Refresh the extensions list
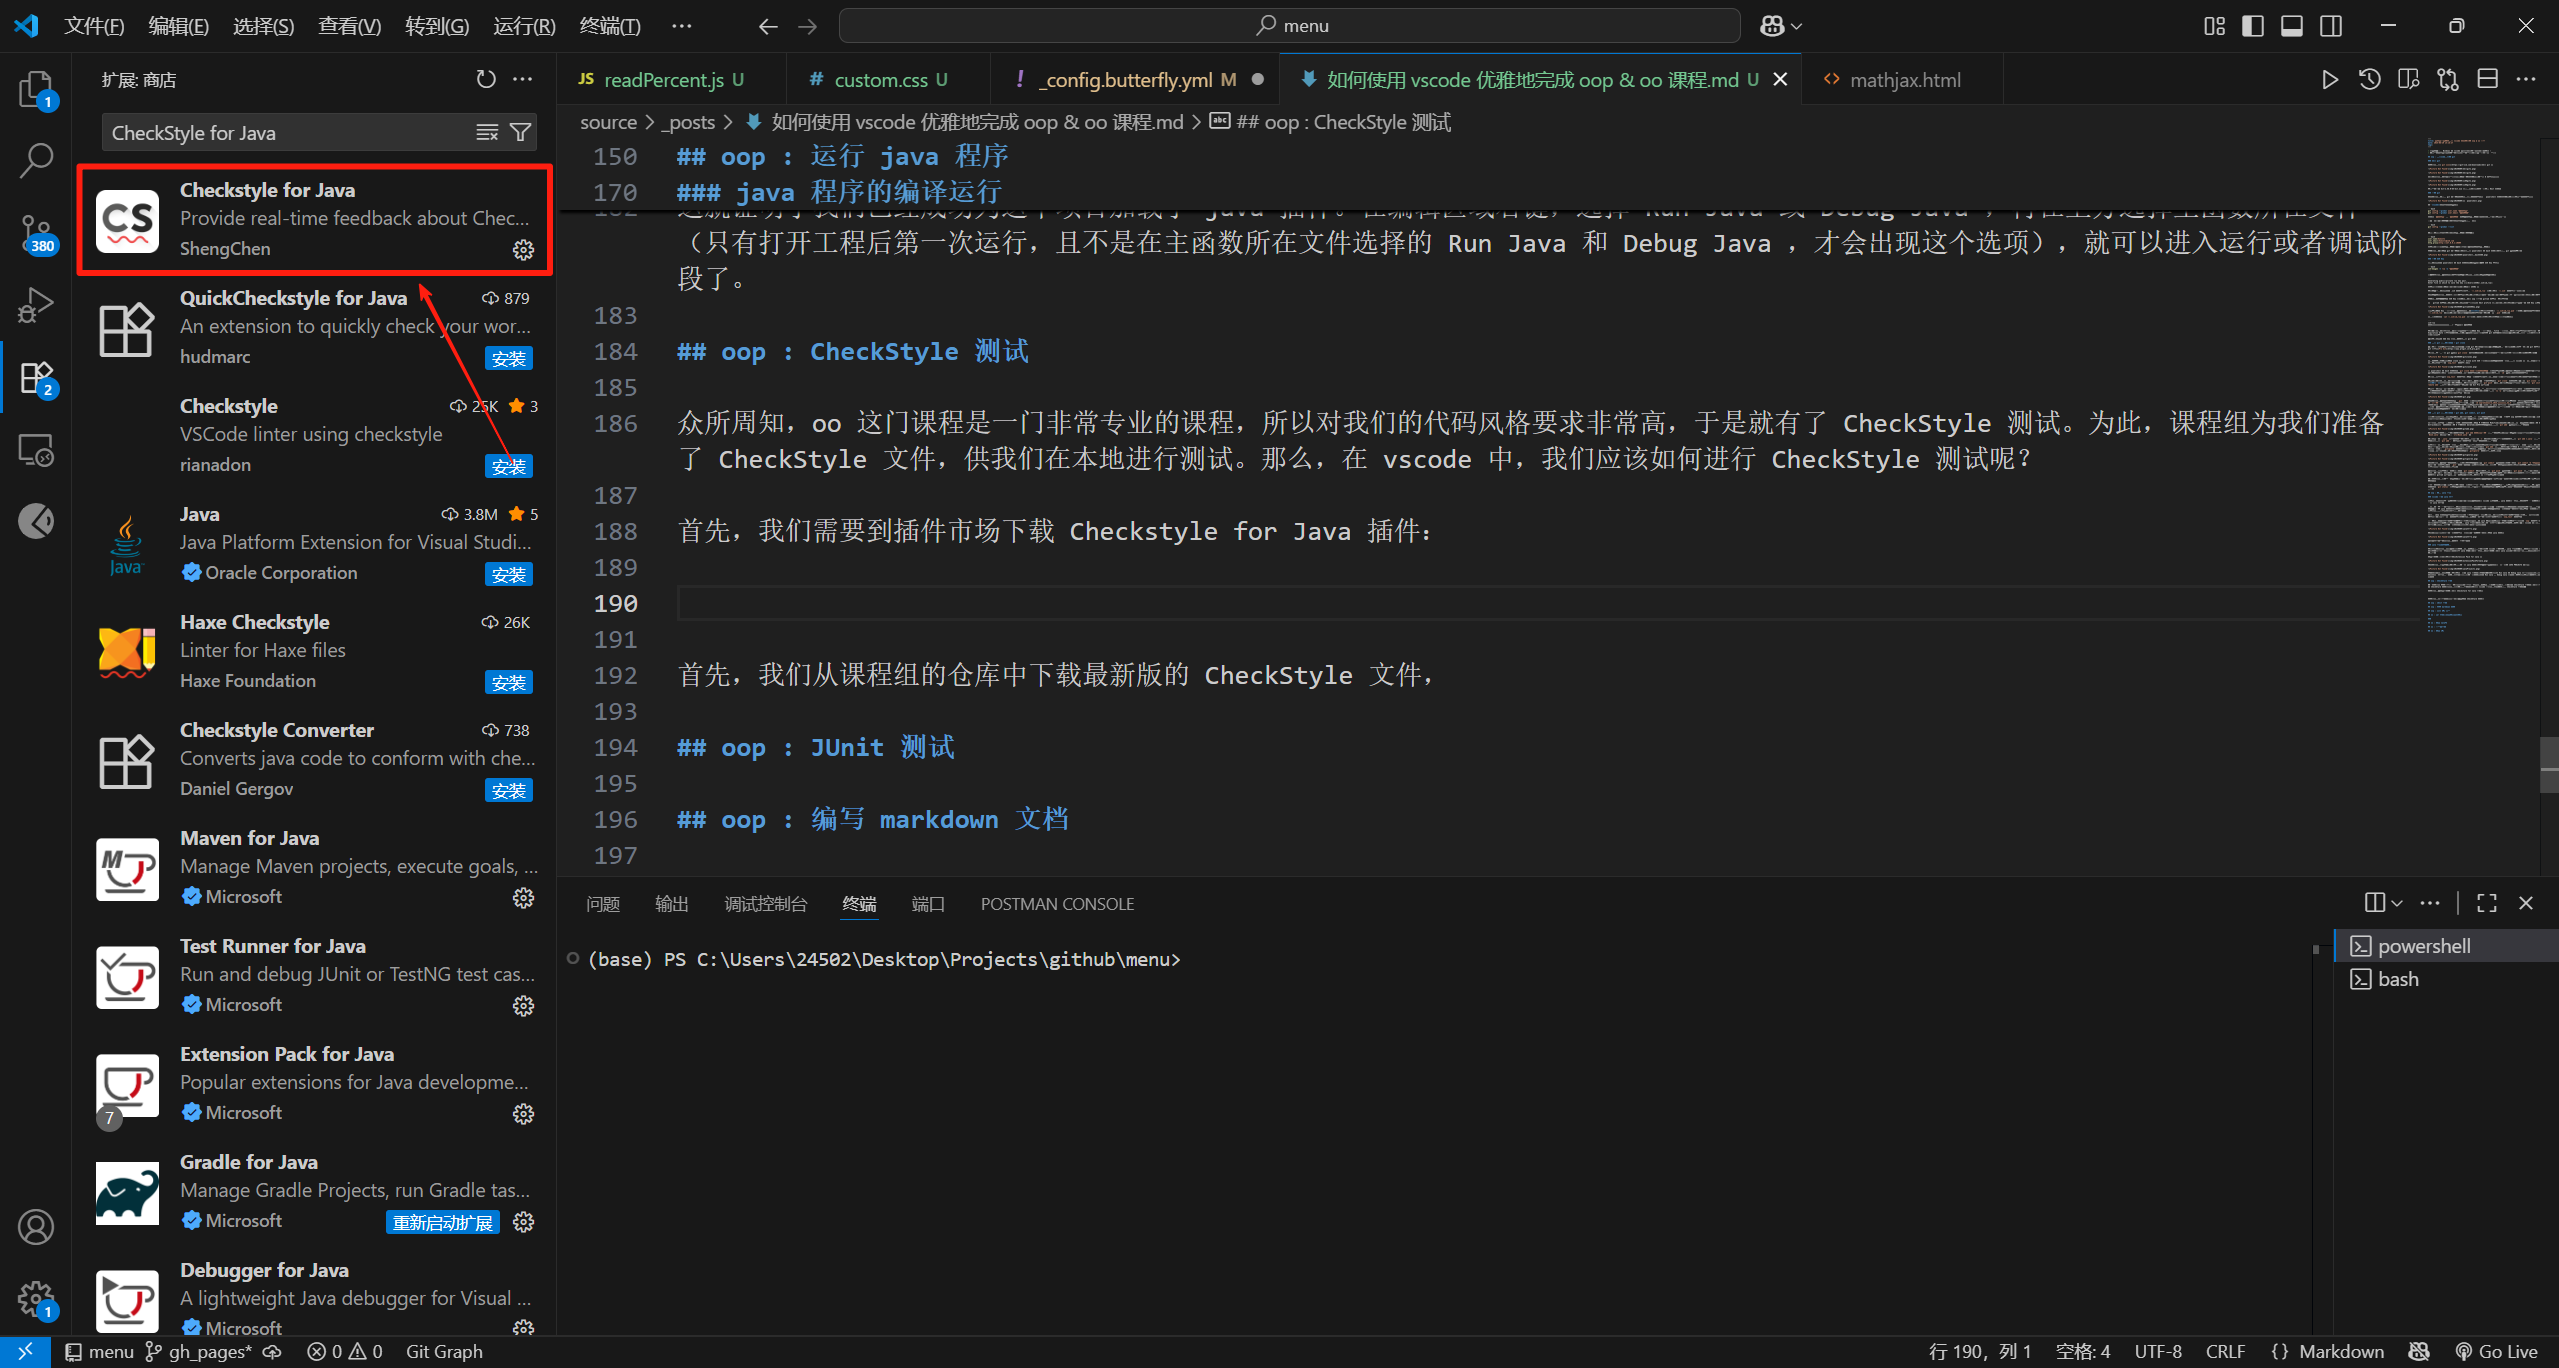 click(x=485, y=78)
